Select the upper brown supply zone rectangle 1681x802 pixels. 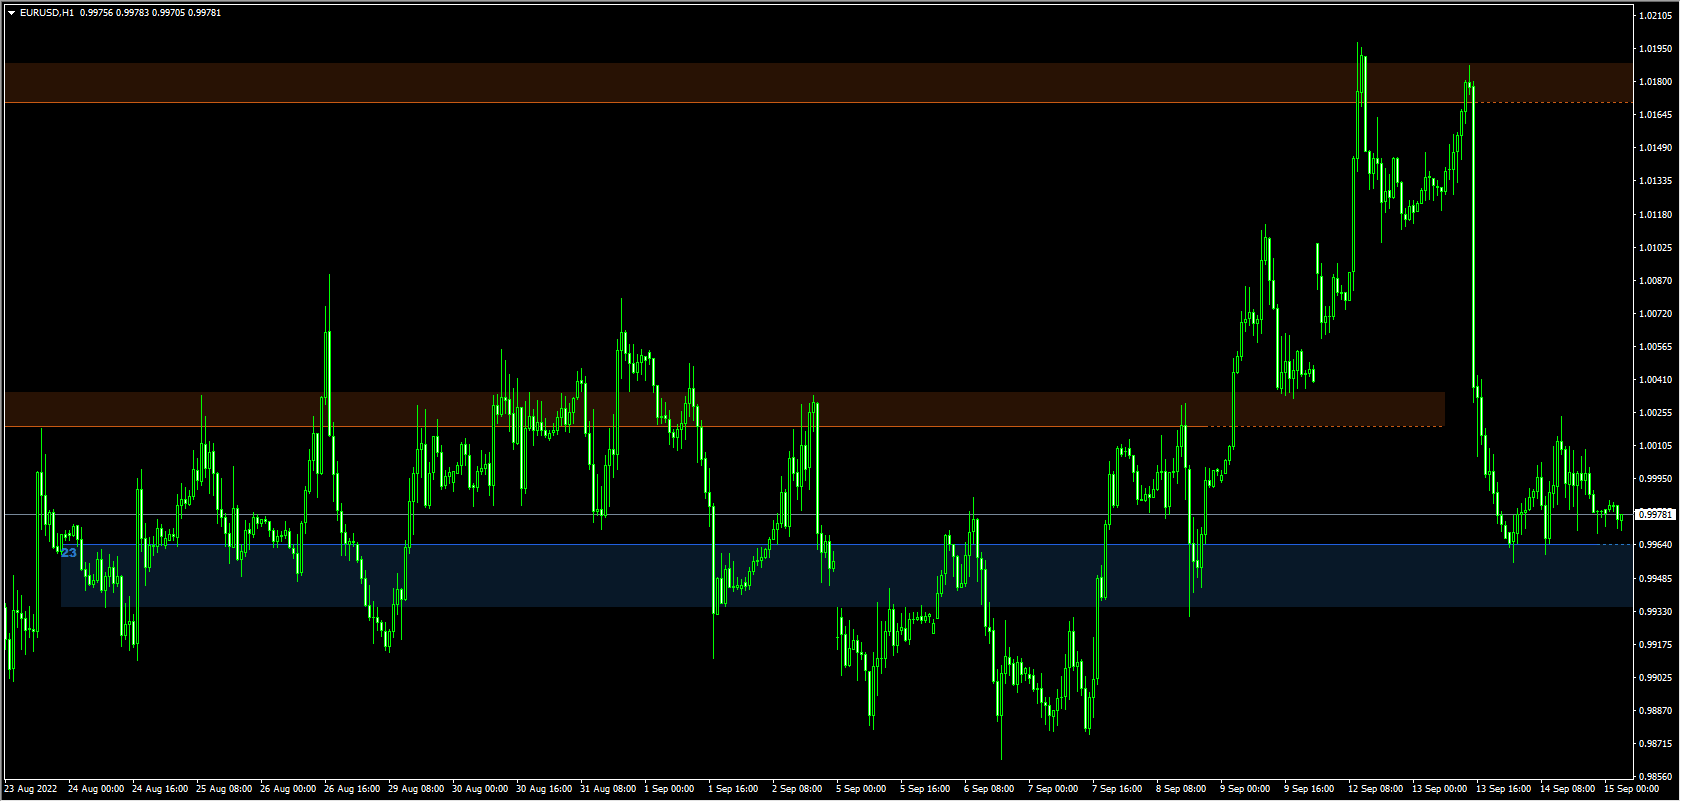[818, 83]
